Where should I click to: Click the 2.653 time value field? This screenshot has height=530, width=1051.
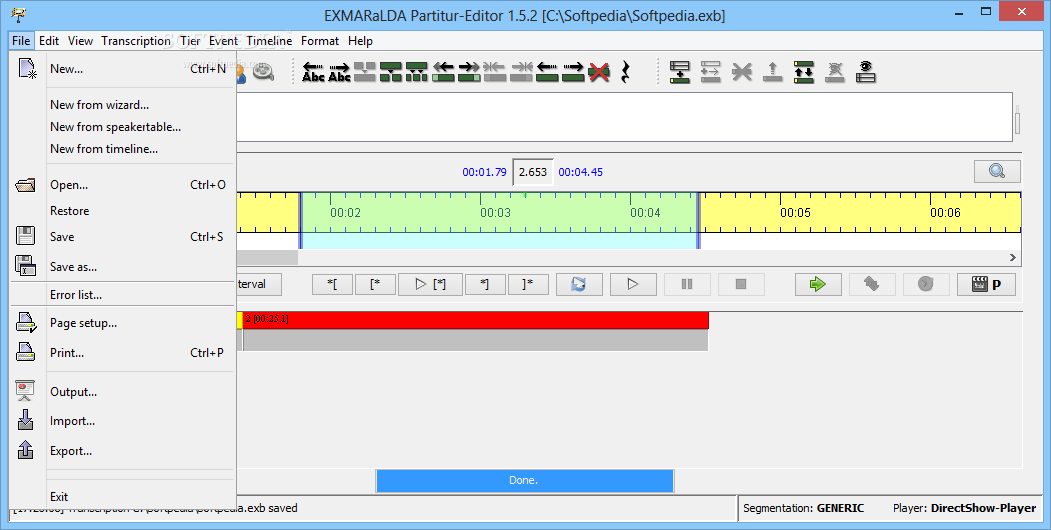[533, 172]
